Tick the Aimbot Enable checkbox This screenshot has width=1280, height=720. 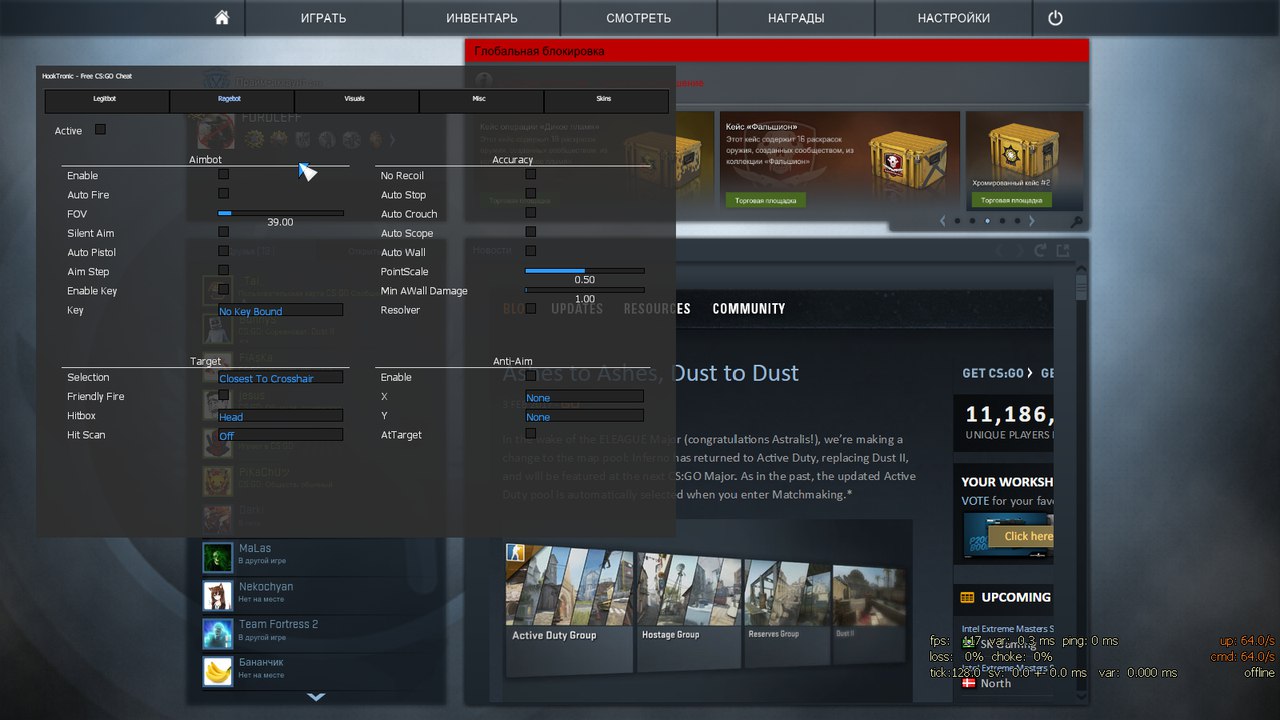[223, 174]
